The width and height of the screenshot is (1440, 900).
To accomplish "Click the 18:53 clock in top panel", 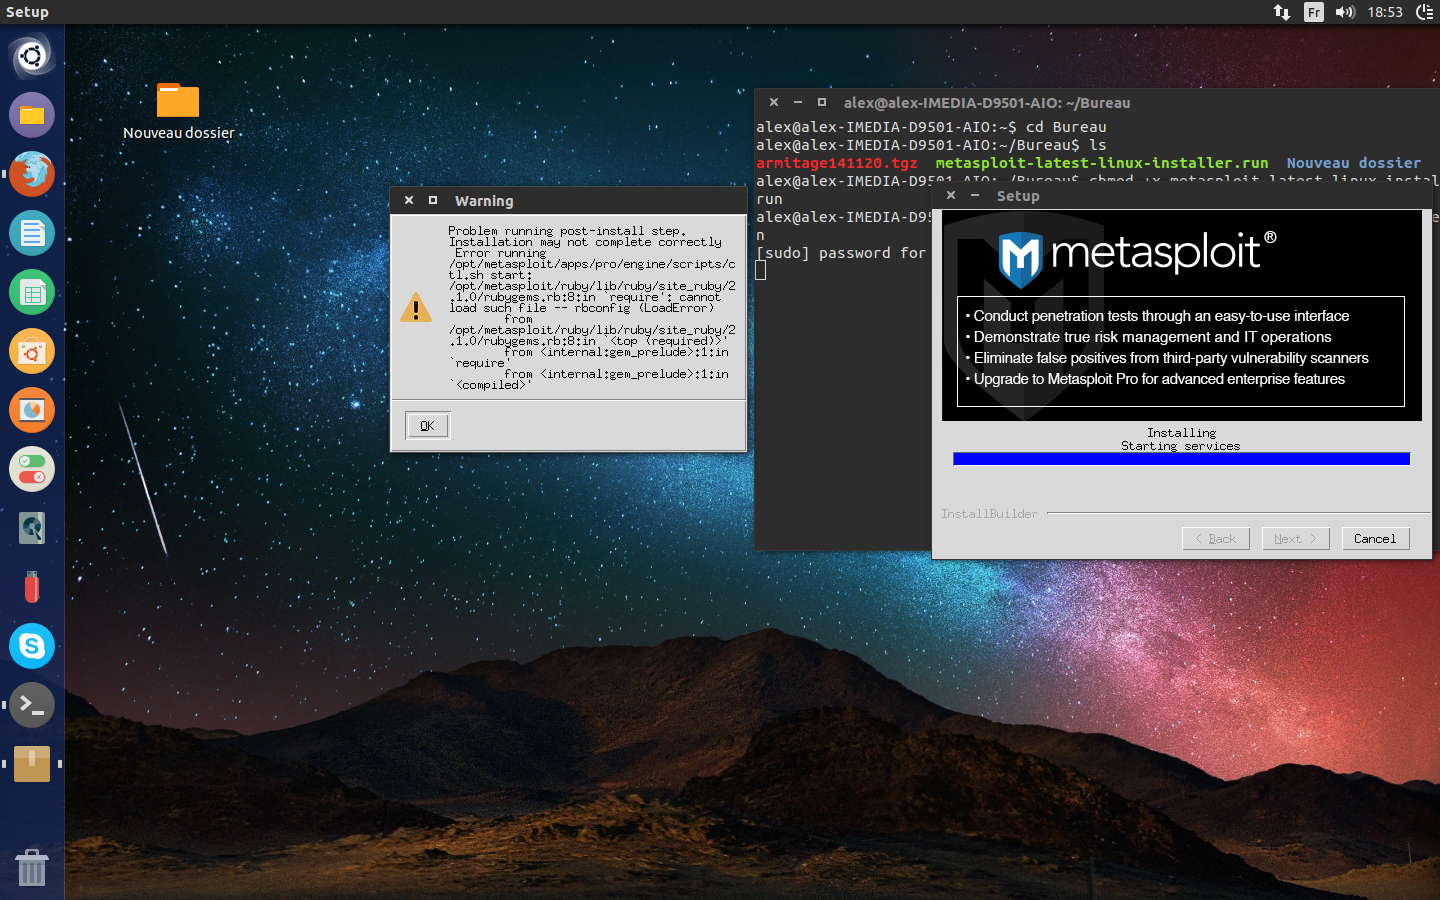I will [x=1385, y=12].
